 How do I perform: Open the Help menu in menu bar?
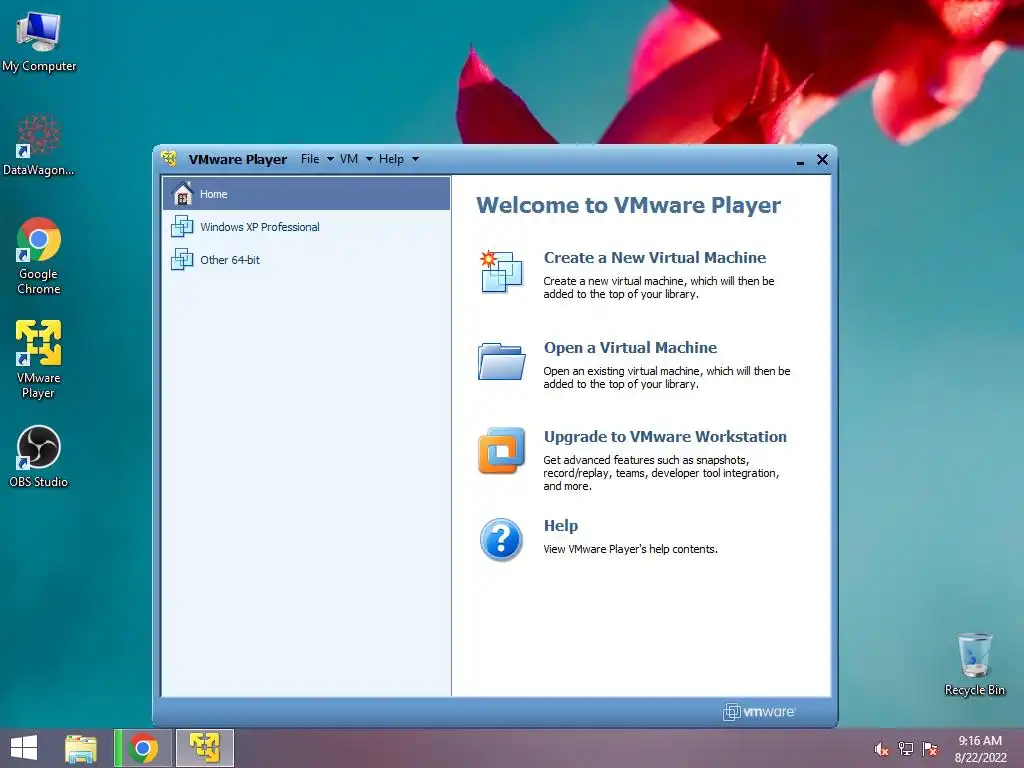point(391,159)
